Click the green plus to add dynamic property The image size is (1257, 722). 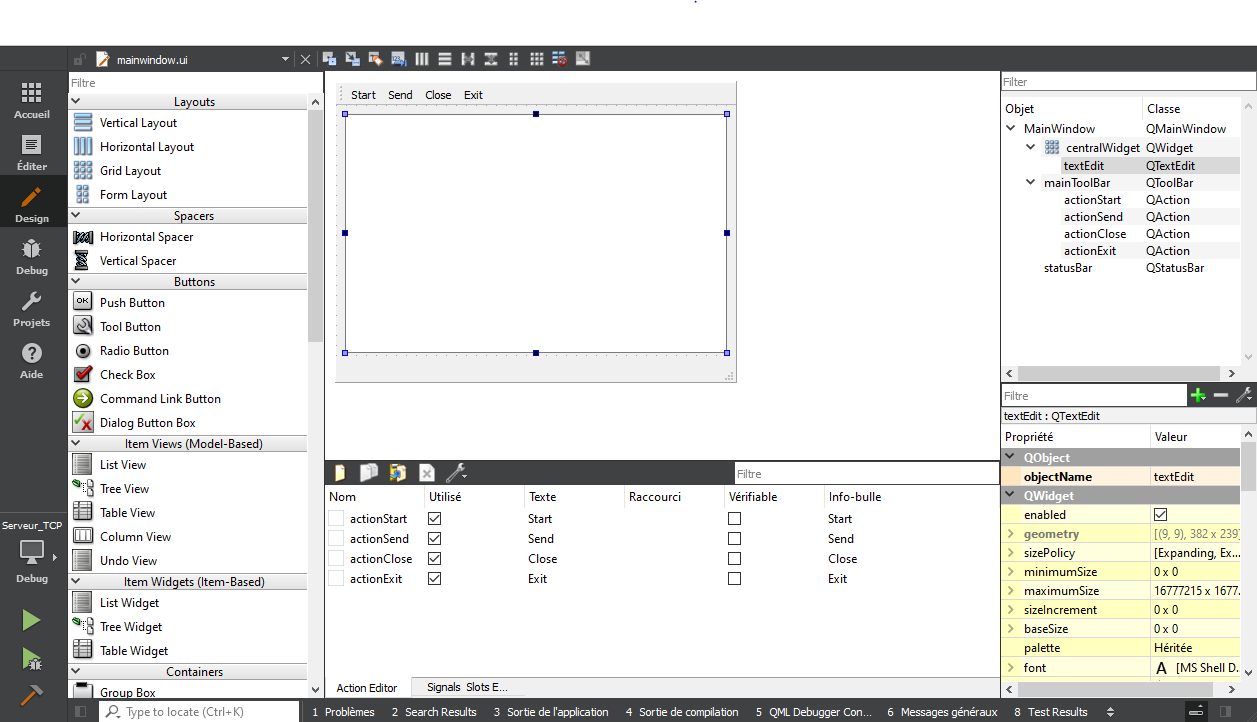[1199, 394]
